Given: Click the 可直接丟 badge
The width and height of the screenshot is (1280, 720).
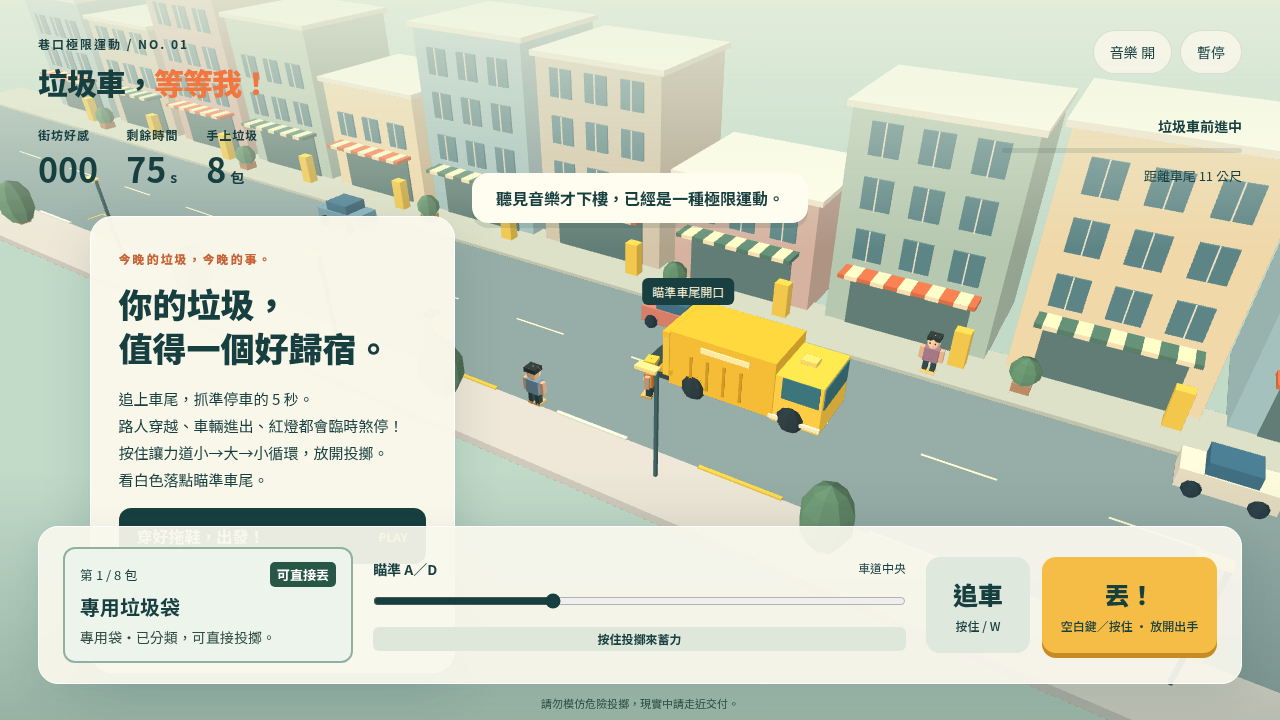Looking at the screenshot, I should (303, 575).
